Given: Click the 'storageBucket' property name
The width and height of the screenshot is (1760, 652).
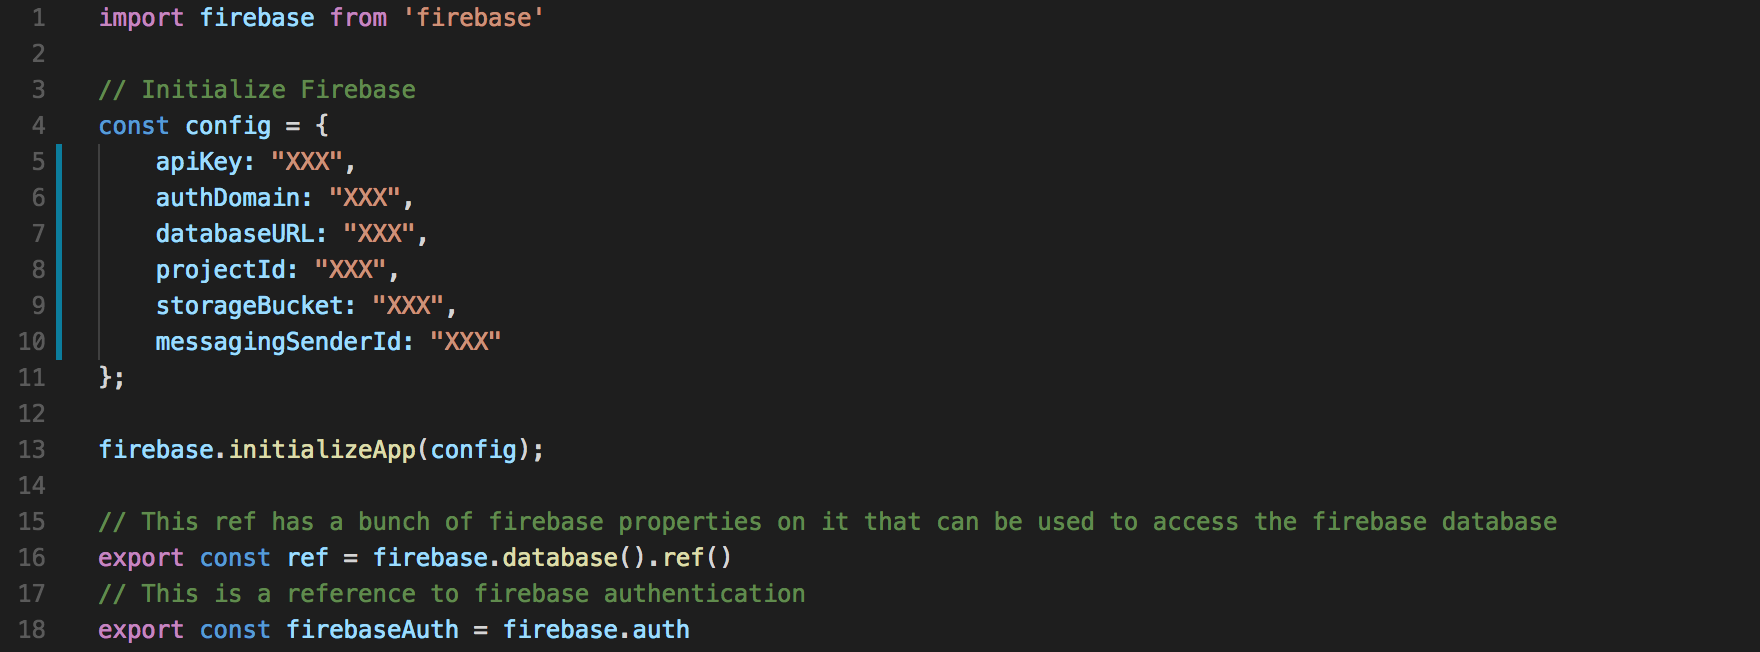Looking at the screenshot, I should coord(249,306).
